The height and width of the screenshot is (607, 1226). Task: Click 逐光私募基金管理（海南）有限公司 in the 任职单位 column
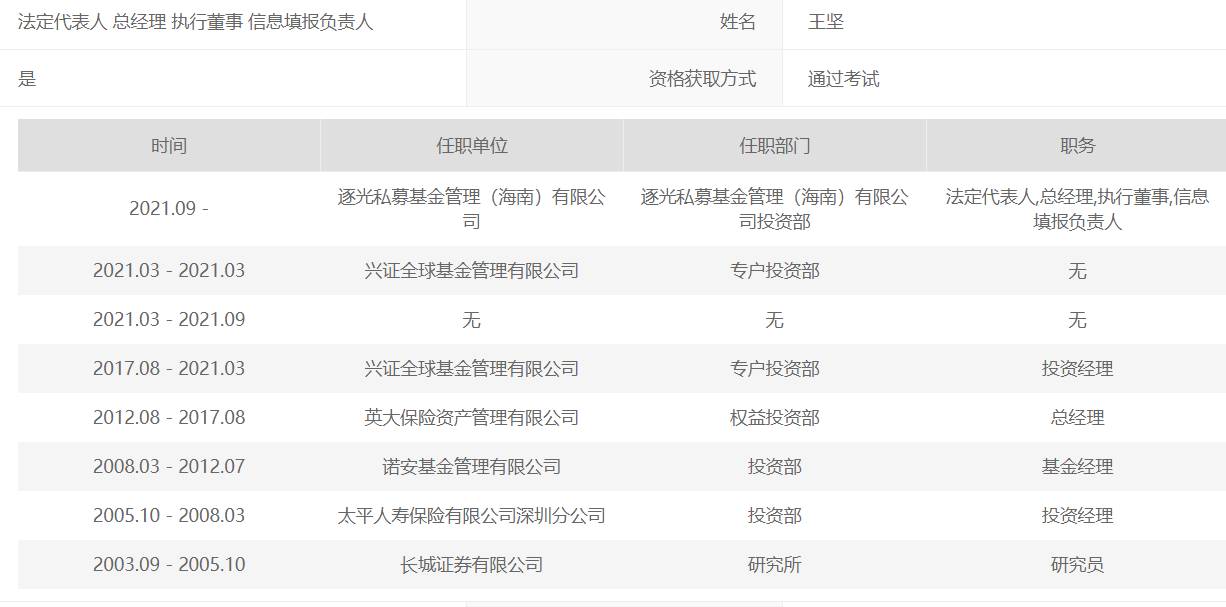point(472,209)
